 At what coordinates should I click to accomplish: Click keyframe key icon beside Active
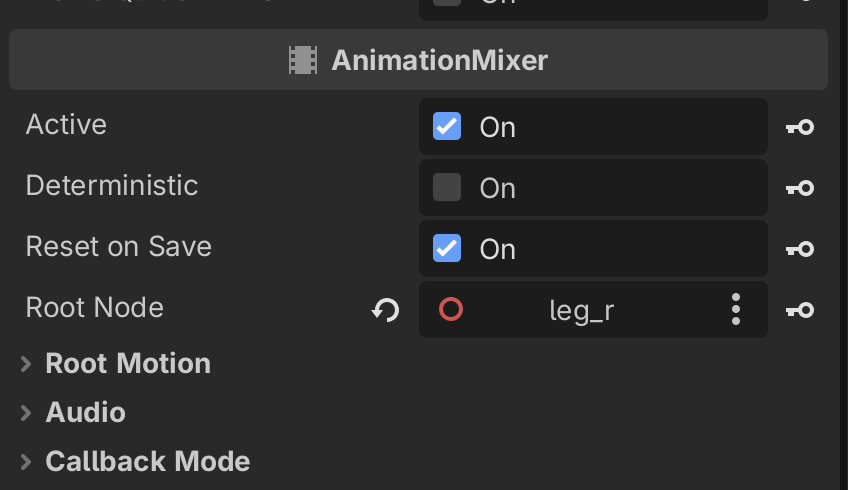click(x=800, y=127)
